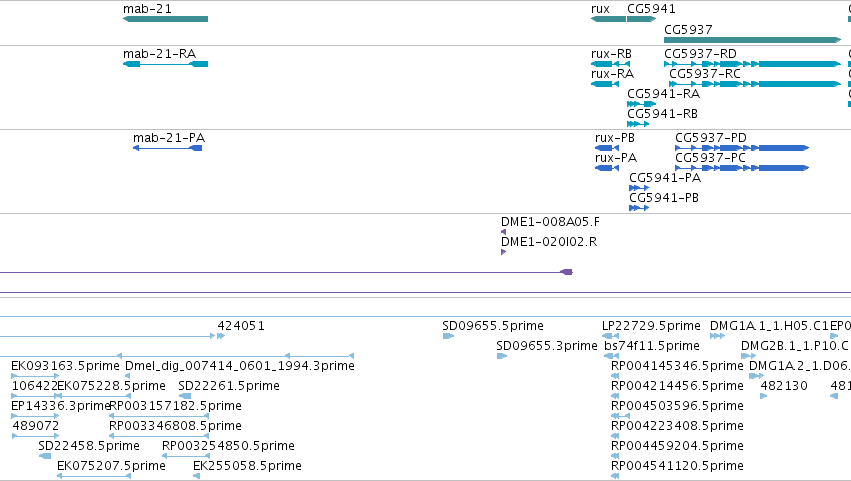Click the RP004223408.5prime label
This screenshot has width=851, height=481.
click(677, 426)
